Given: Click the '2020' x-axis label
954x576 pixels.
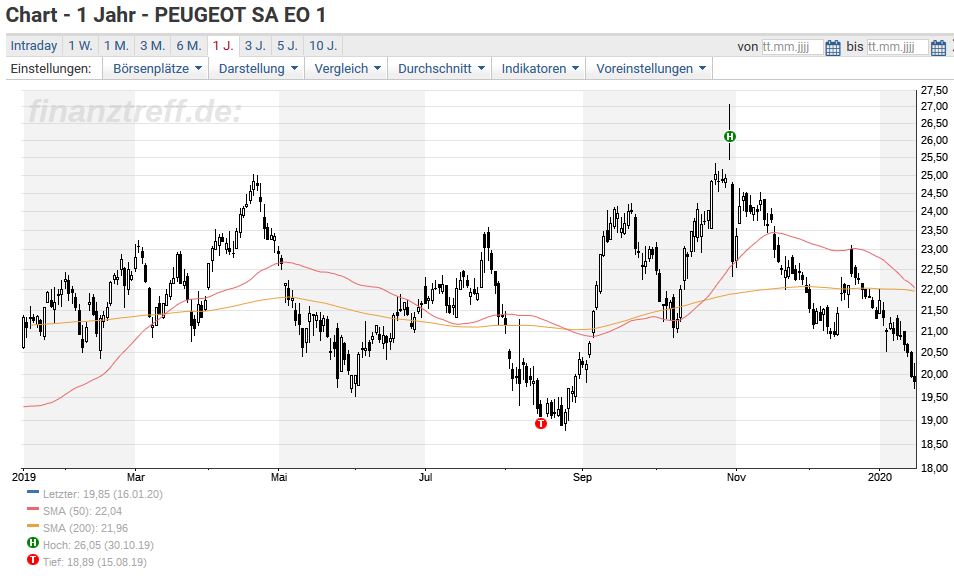Looking at the screenshot, I should 880,477.
